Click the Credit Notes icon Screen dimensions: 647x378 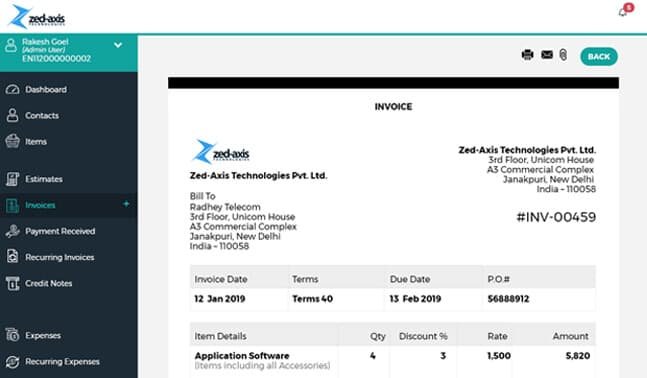[x=12, y=283]
